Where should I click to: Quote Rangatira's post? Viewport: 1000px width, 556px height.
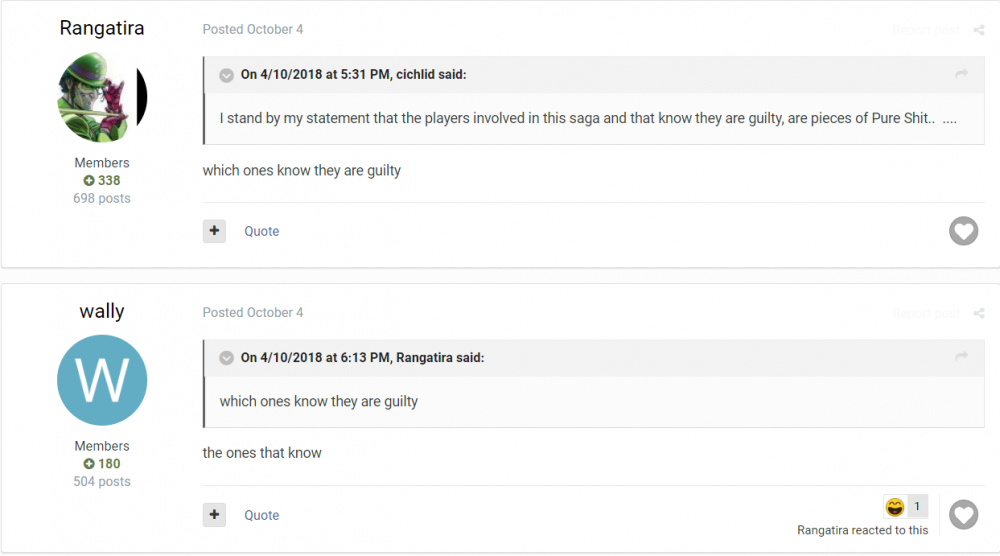pyautogui.click(x=262, y=231)
